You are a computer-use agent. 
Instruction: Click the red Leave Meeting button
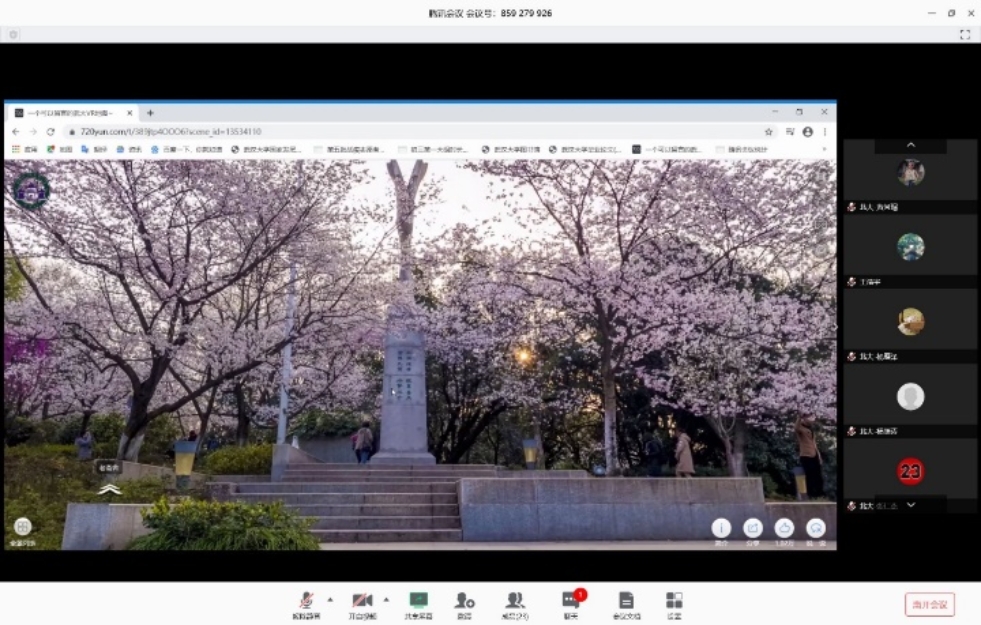pyautogui.click(x=929, y=604)
